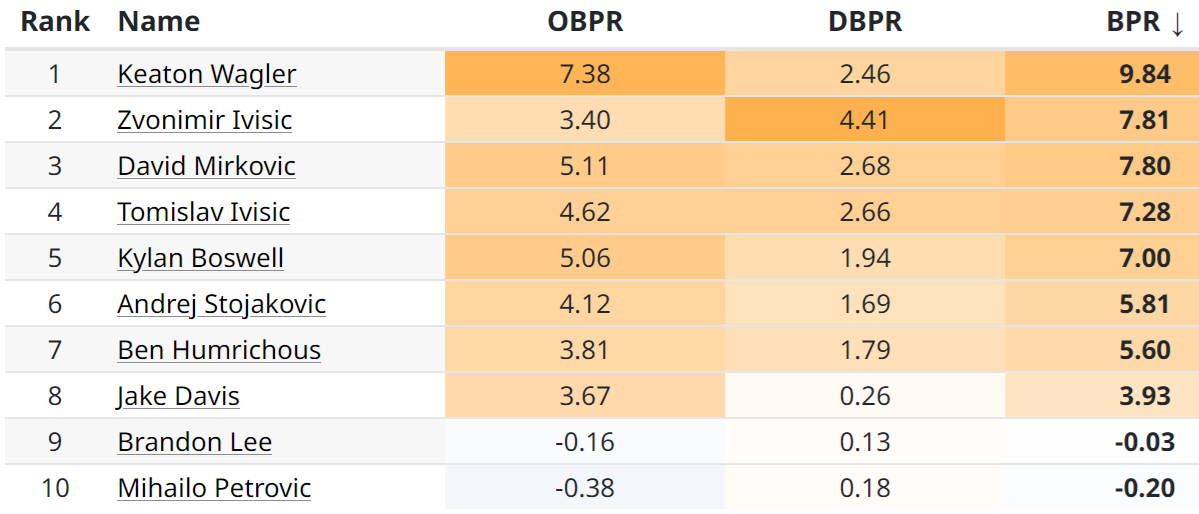Open Keaton Wagler's player page
1199x514 pixels.
point(207,74)
